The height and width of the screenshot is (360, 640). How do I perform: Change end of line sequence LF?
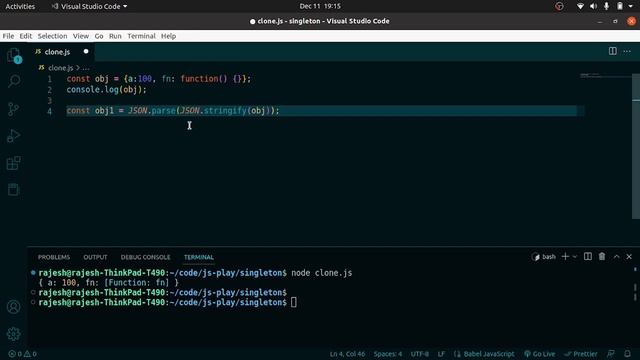(x=441, y=354)
